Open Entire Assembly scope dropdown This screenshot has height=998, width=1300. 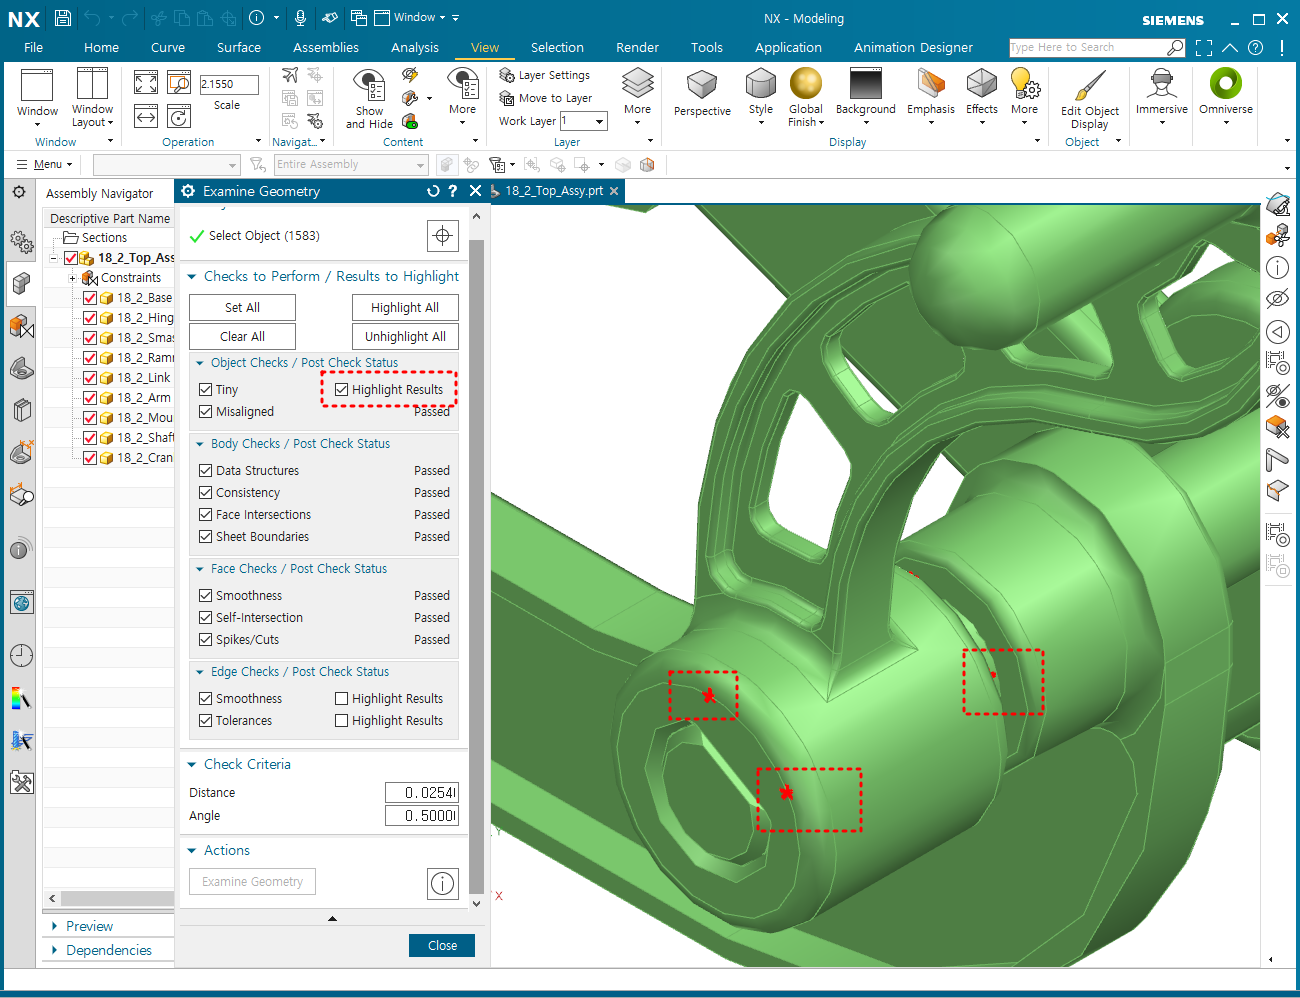point(350,165)
